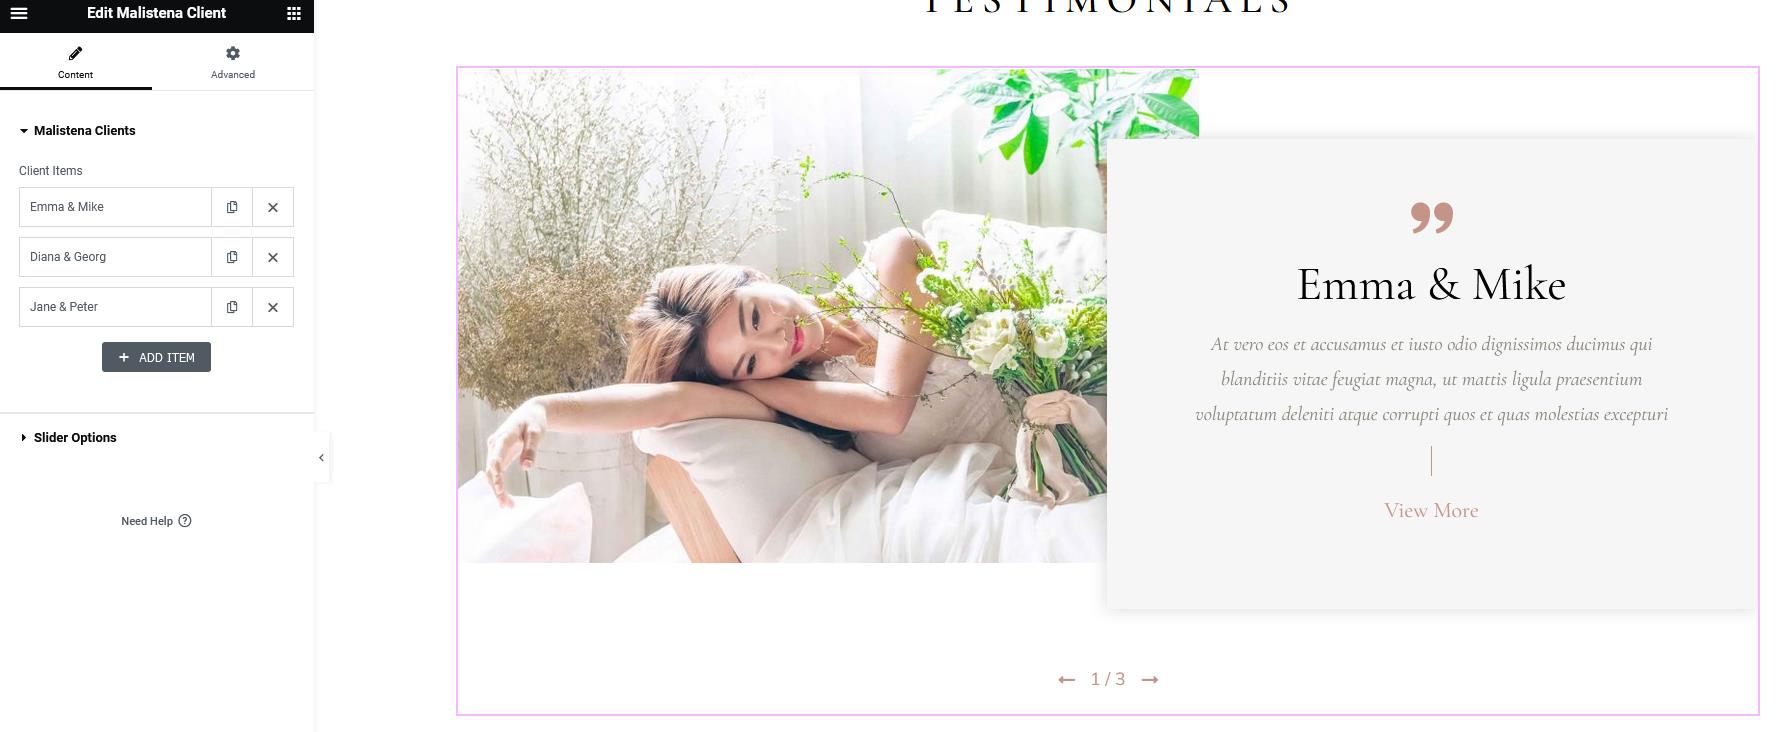
Task: Duplicate the Jane & Peter item
Action: 232,307
